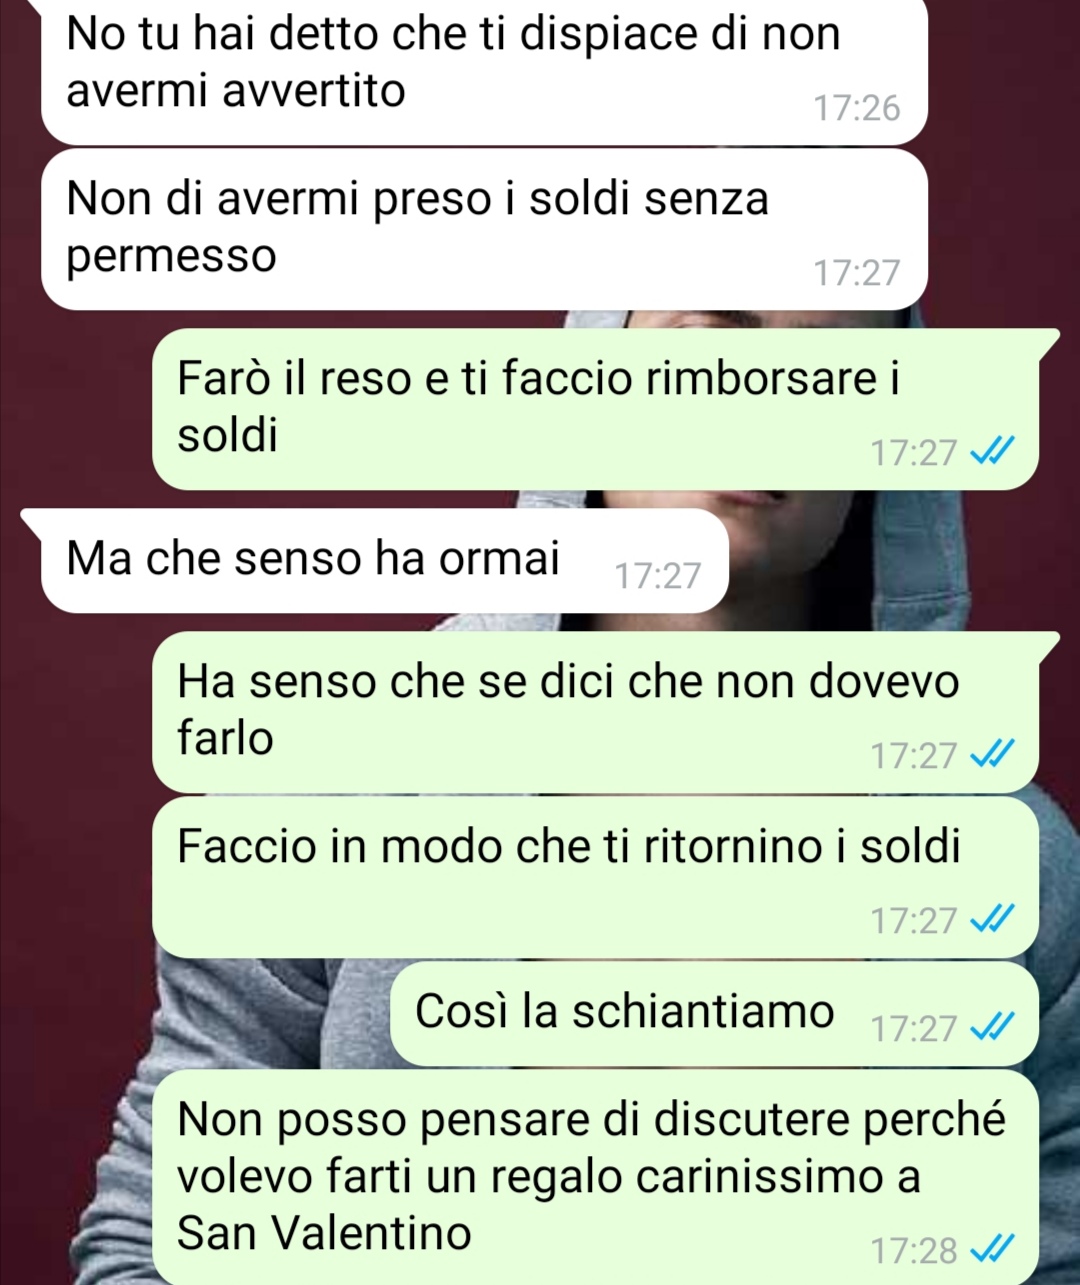Tap the words 'San Valentino' in last bubble

tap(324, 1232)
